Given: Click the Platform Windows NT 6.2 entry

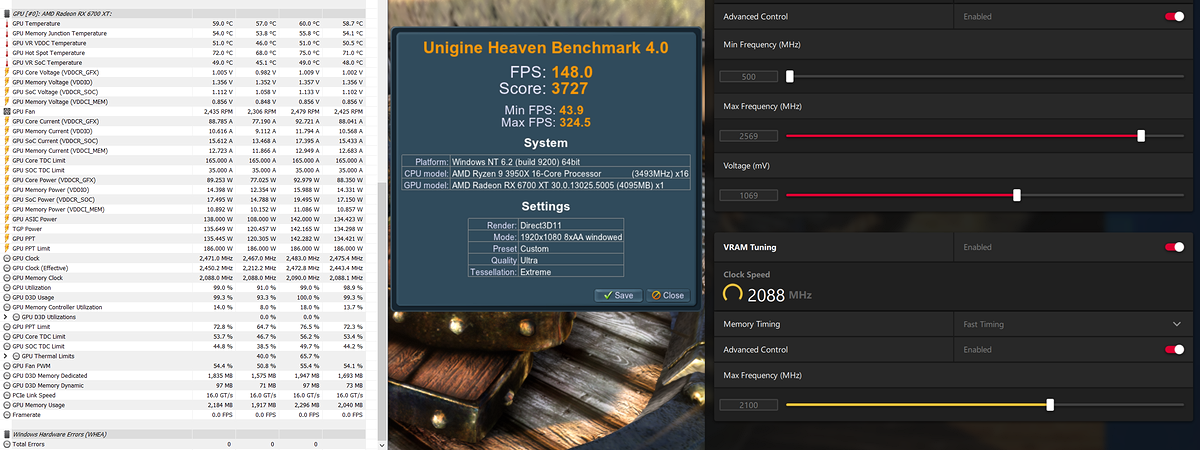Looking at the screenshot, I should [x=547, y=160].
